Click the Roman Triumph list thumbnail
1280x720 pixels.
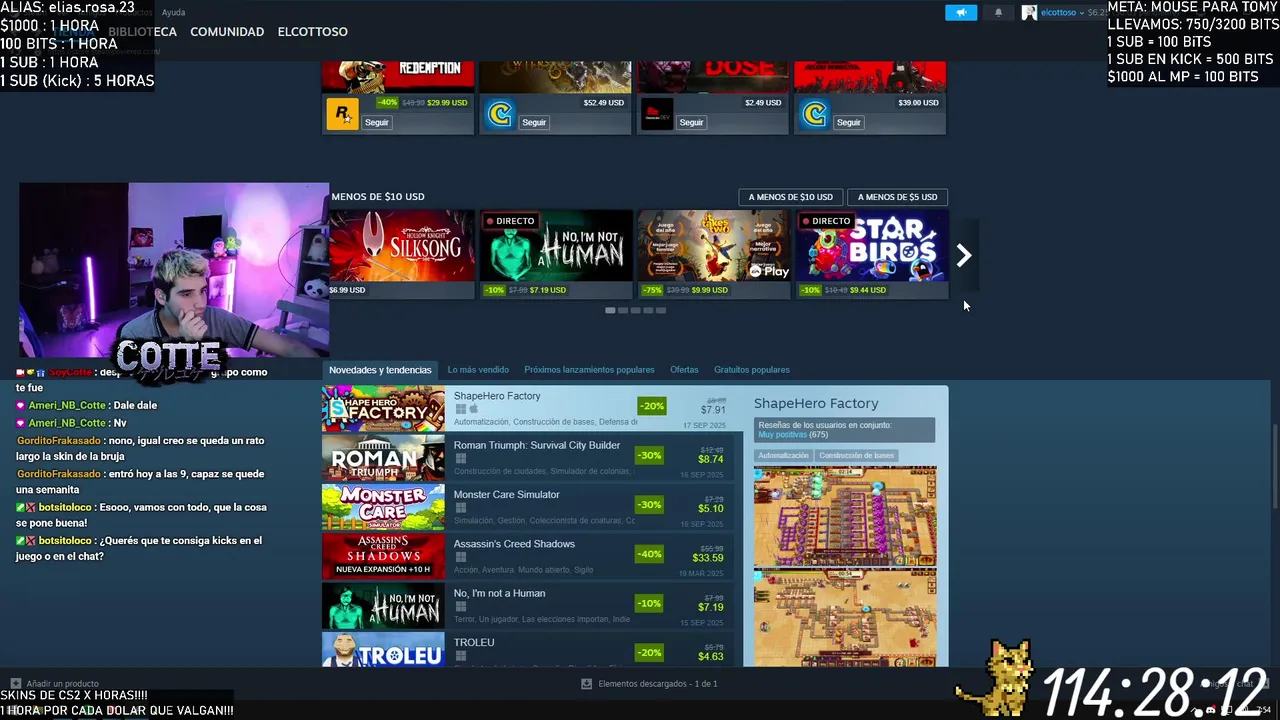click(x=383, y=458)
